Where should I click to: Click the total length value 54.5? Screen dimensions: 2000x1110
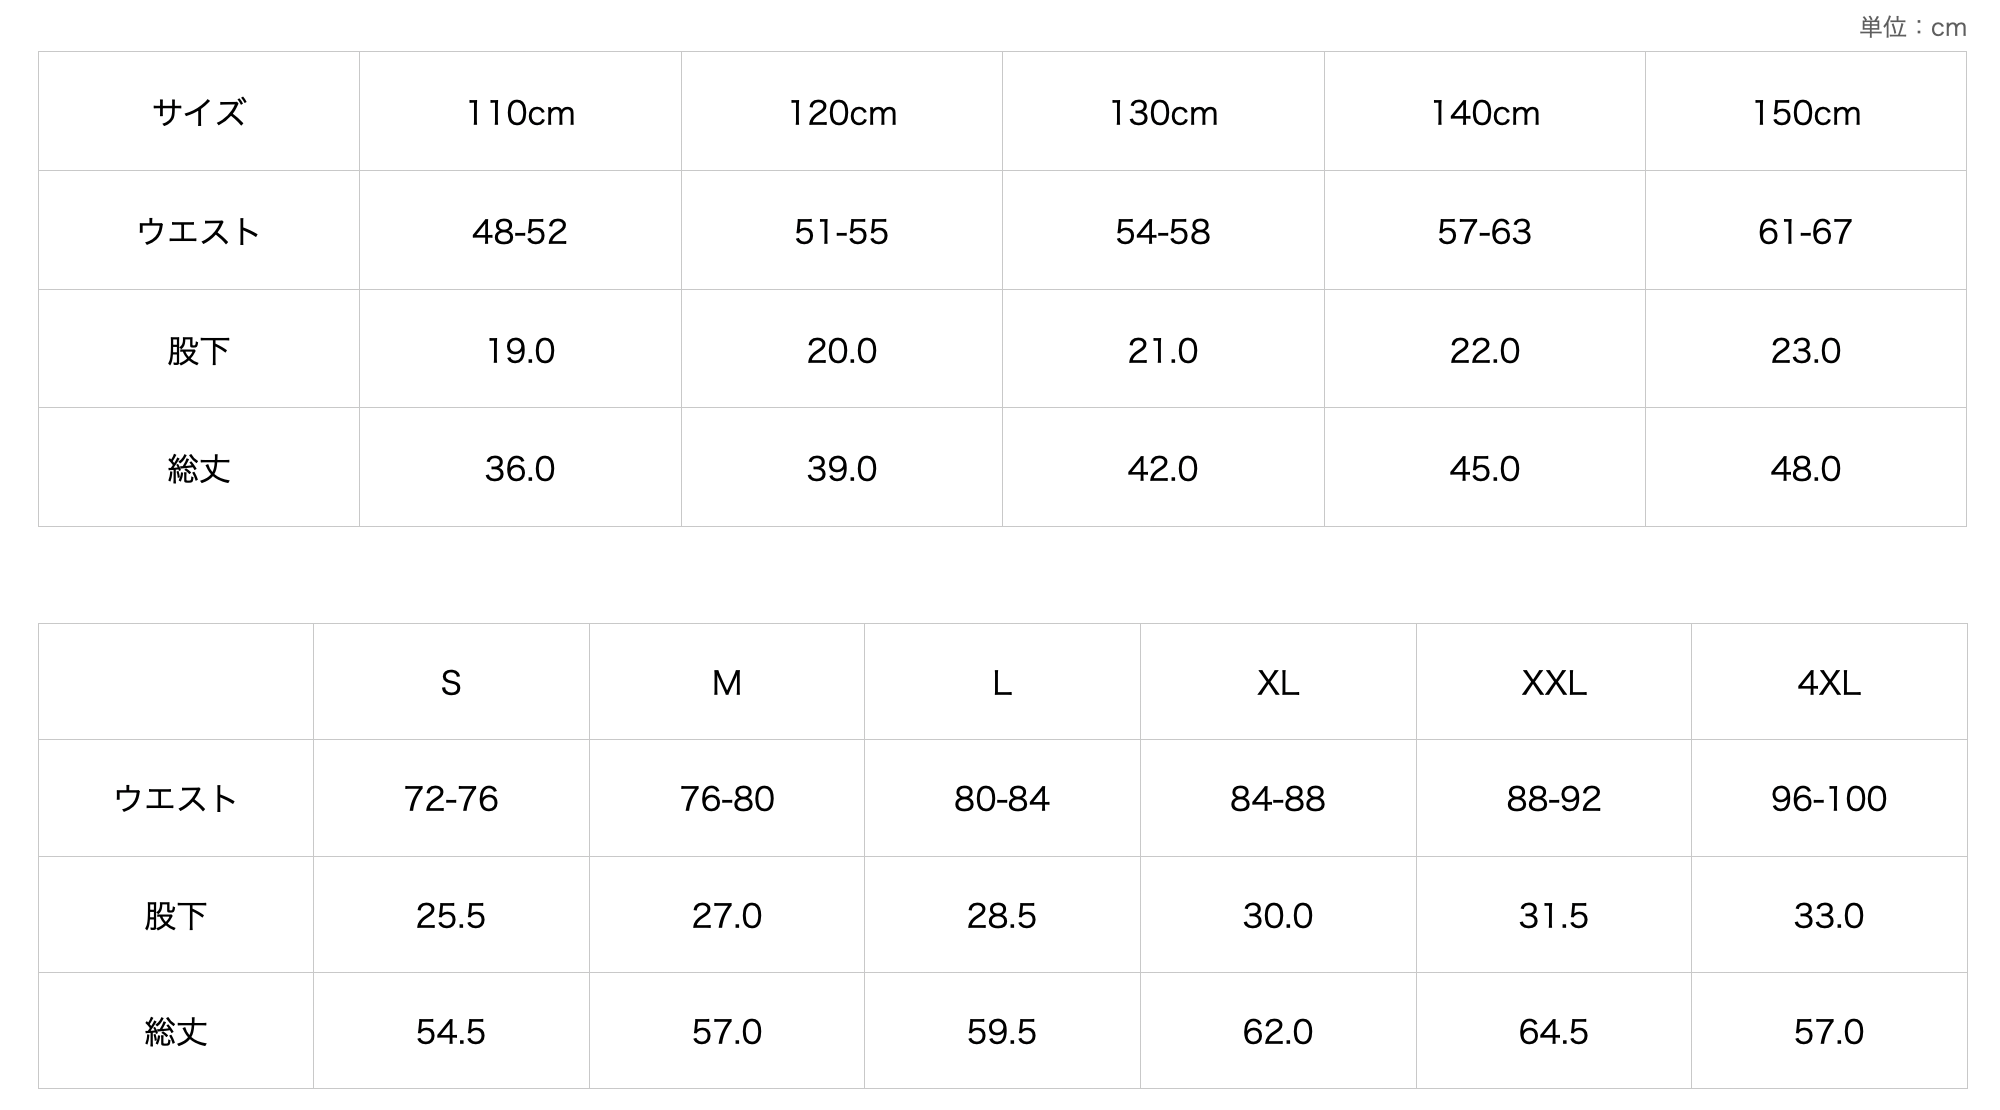tap(451, 1032)
